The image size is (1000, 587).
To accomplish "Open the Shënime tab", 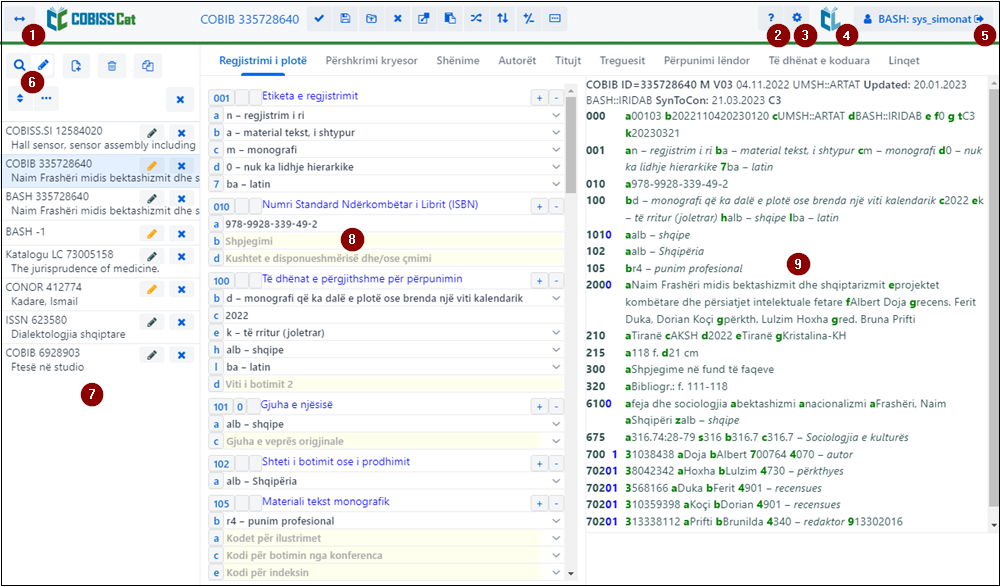I will (458, 61).
